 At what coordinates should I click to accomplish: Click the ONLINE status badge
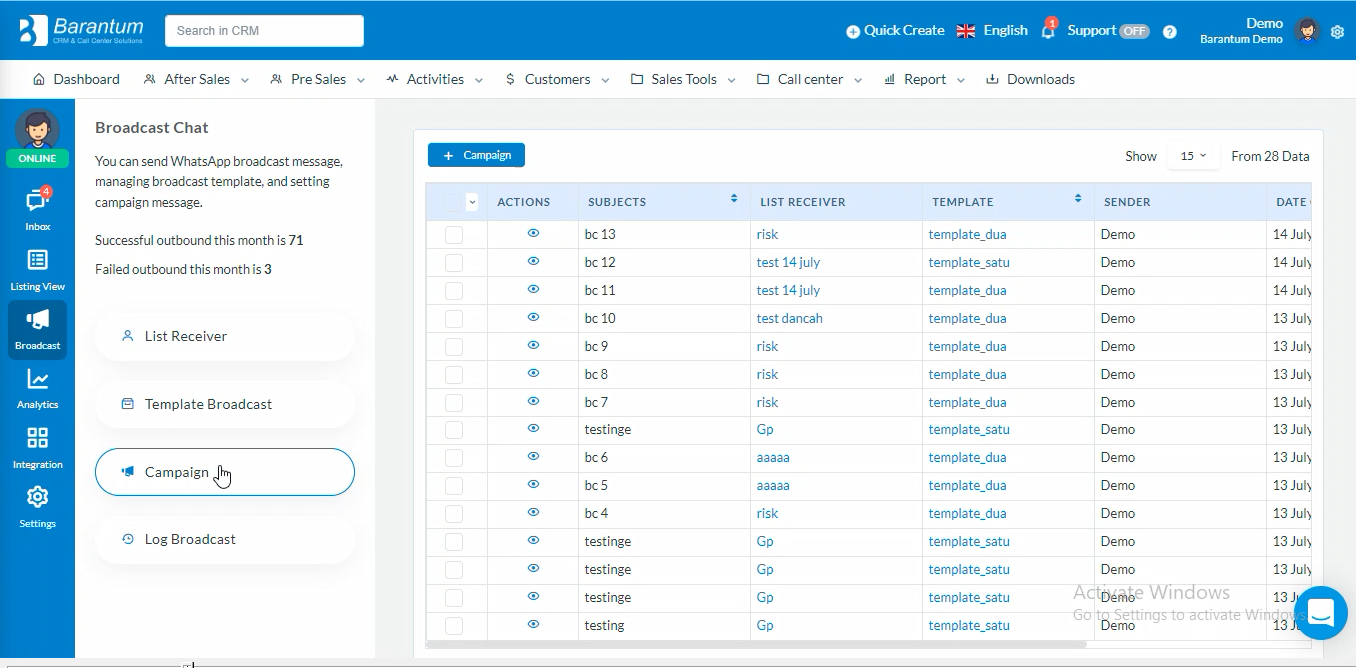(37, 158)
